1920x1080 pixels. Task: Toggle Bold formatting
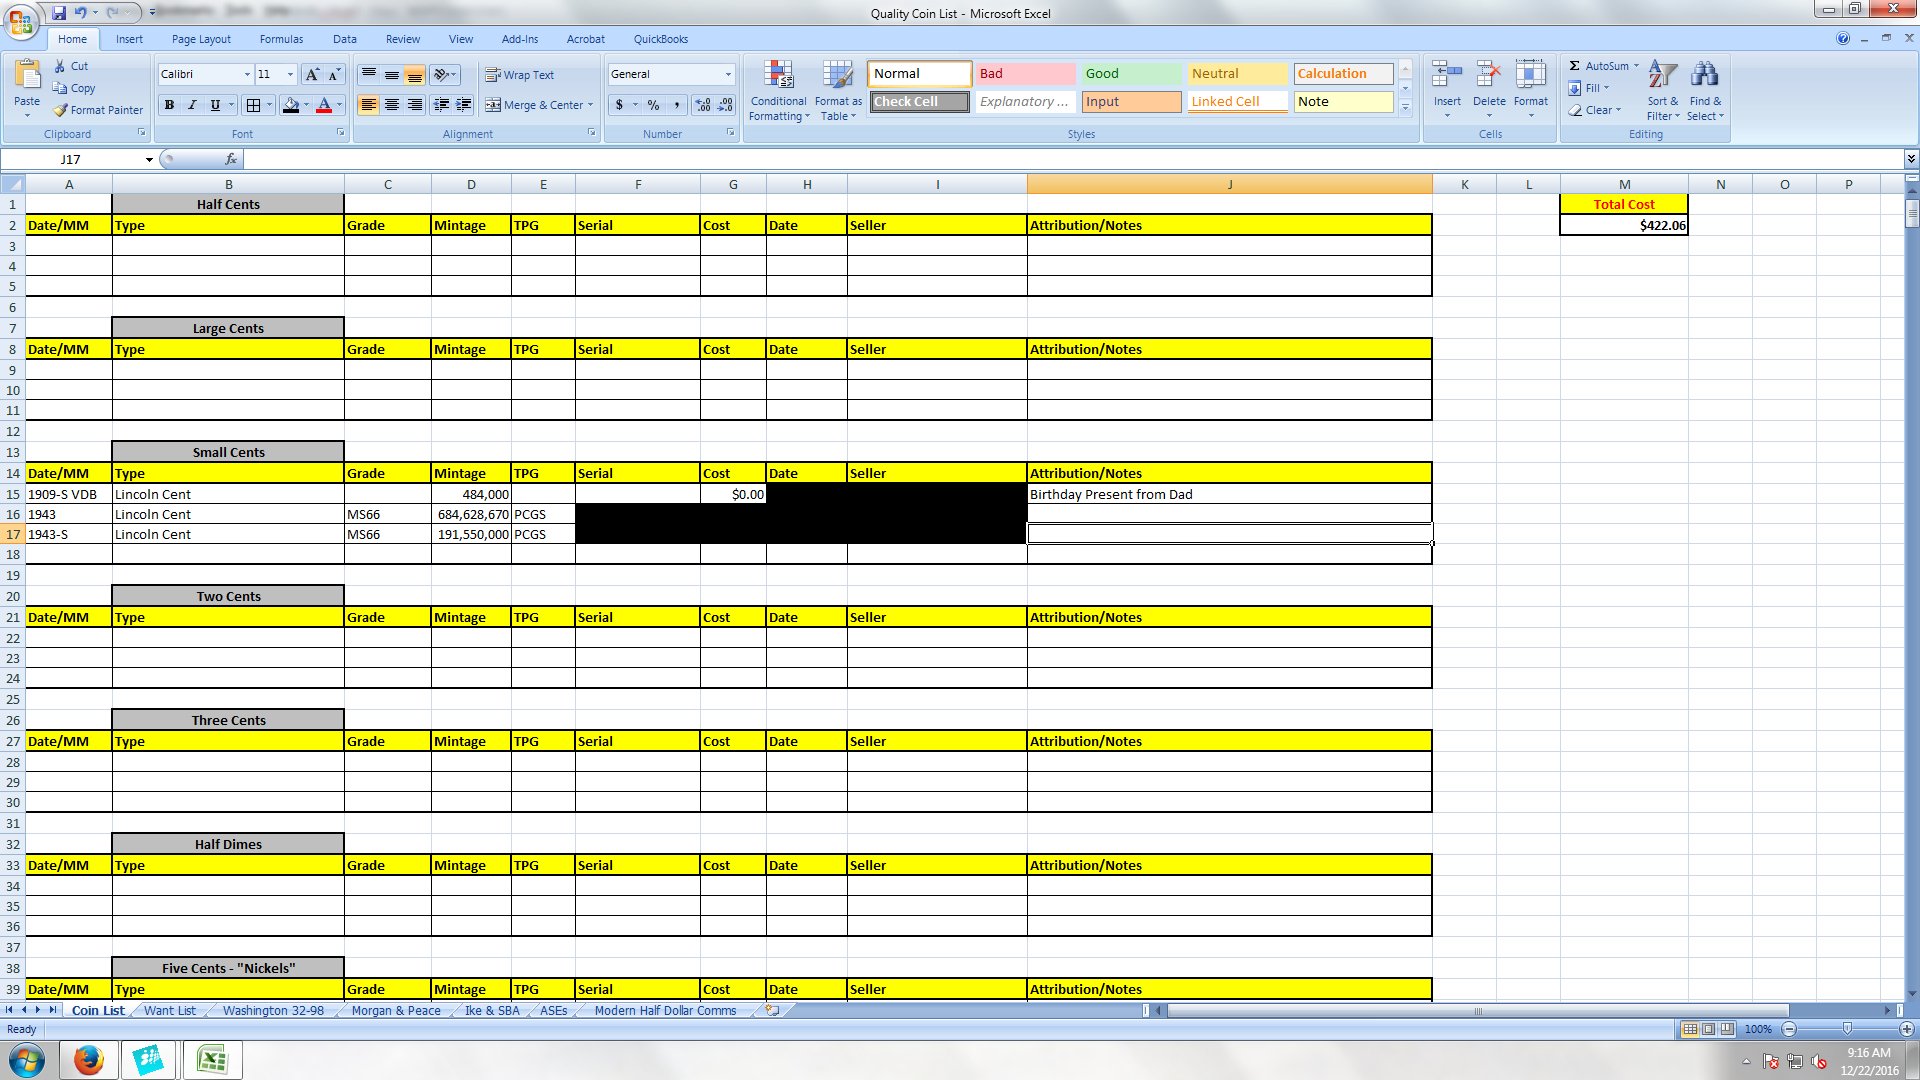[169, 105]
